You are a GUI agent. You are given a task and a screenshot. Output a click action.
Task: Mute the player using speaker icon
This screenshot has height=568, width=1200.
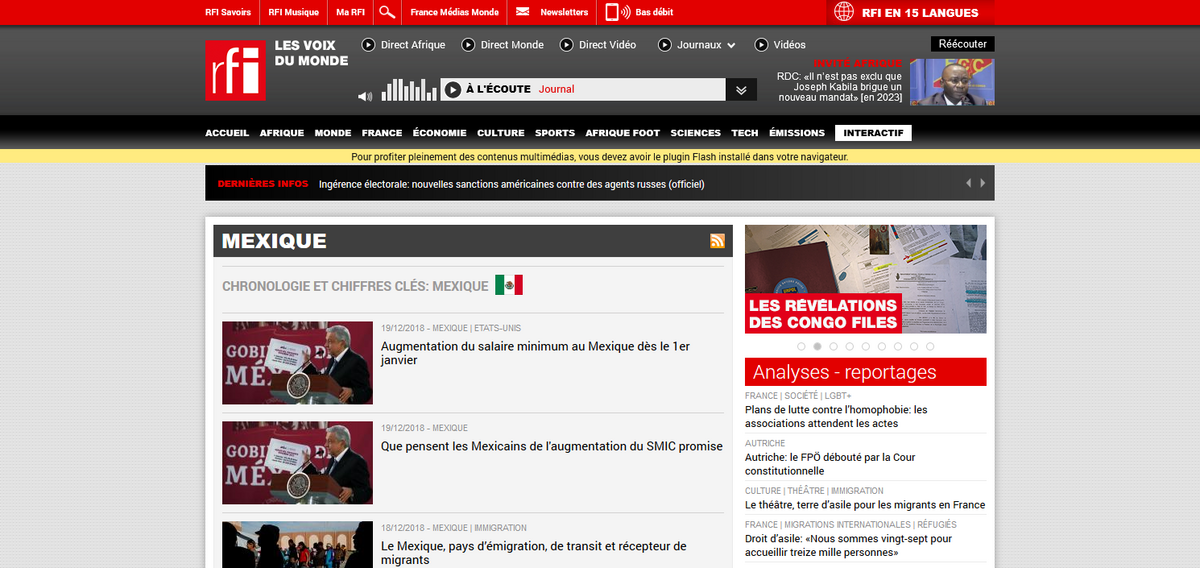365,96
